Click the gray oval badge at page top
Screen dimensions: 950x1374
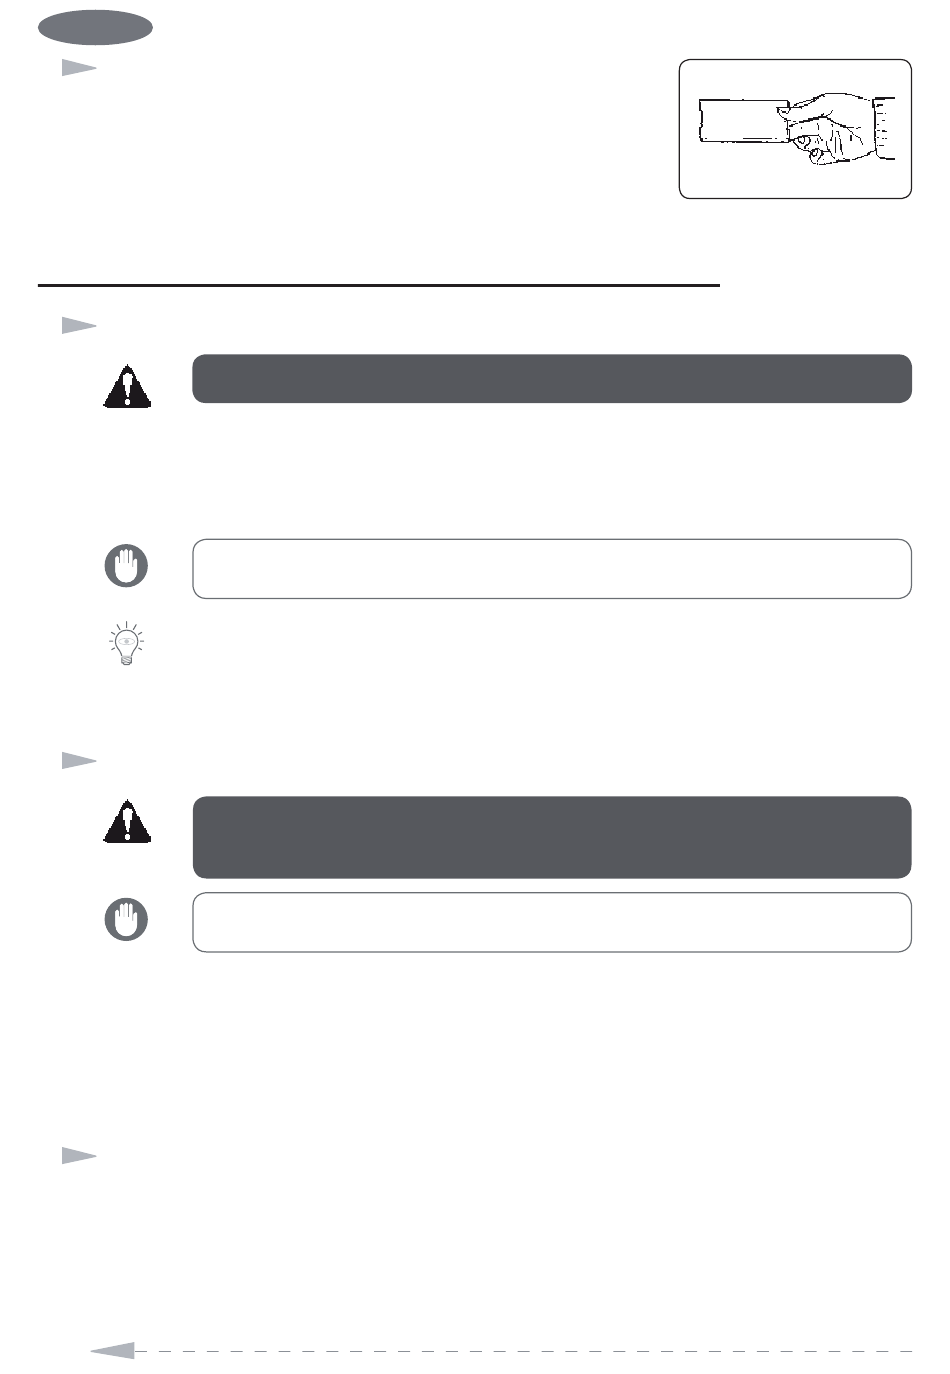point(95,27)
